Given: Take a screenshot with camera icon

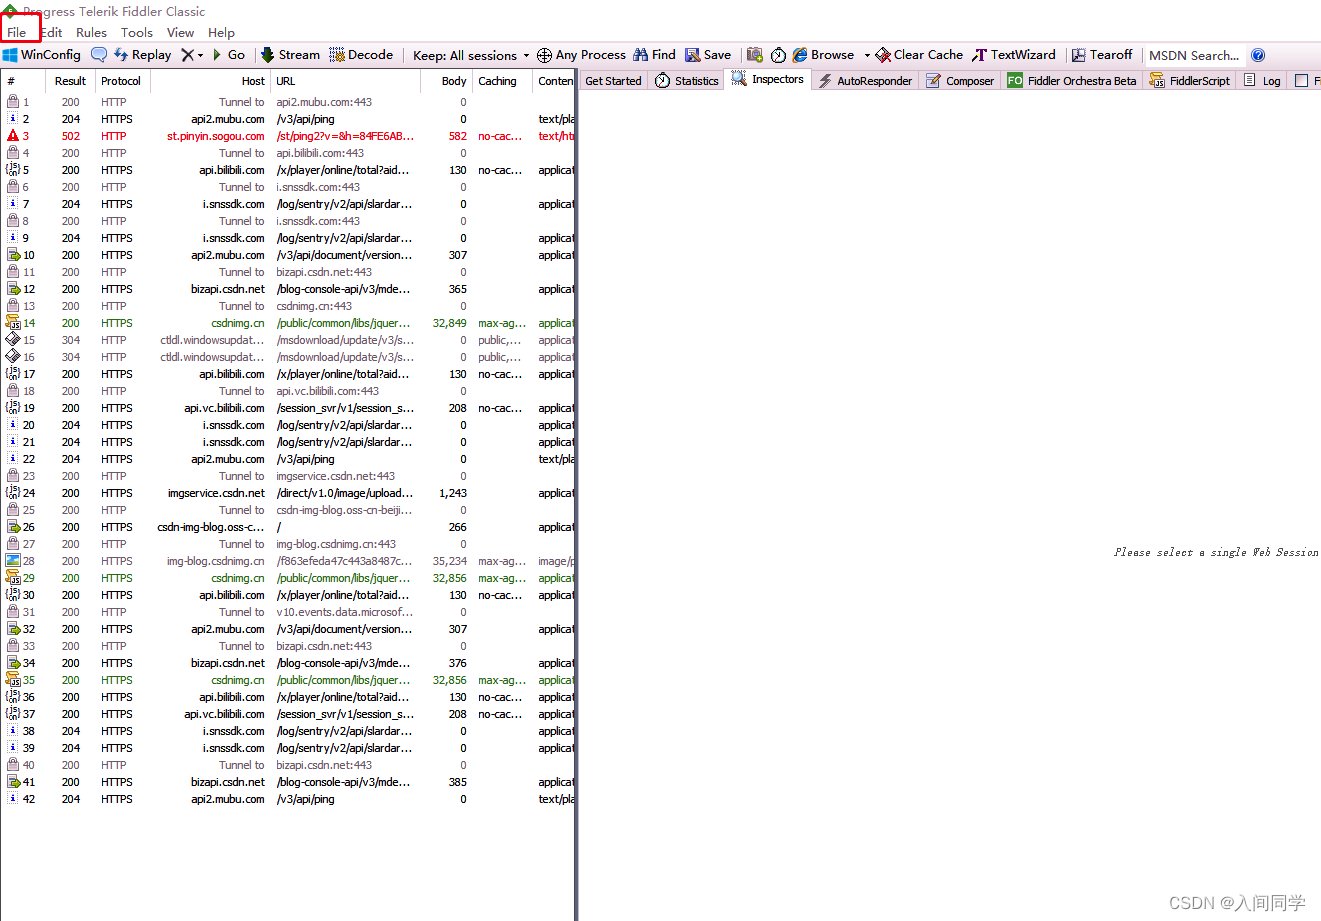Looking at the screenshot, I should coord(755,55).
